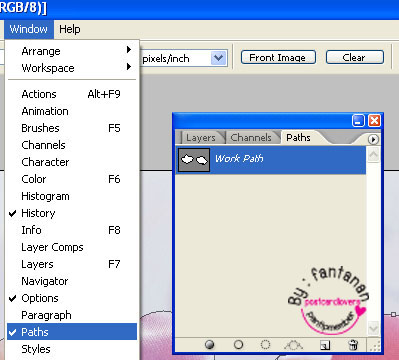Show the Navigator palette
Image resolution: width=399 pixels, height=360 pixels.
(x=72, y=281)
